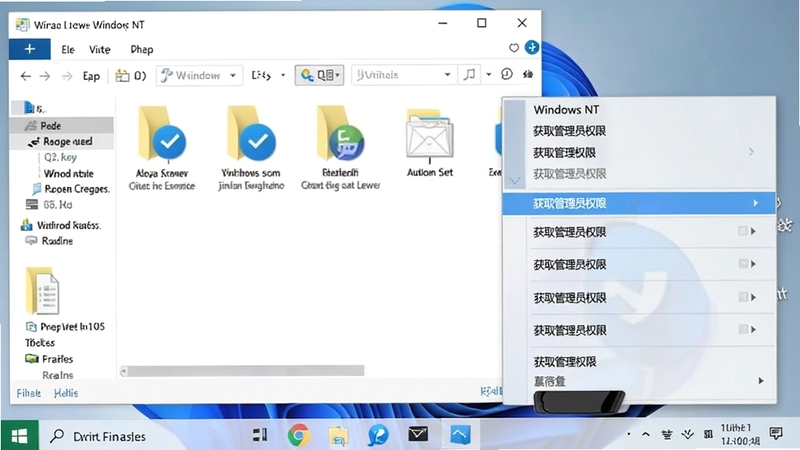
Task: Click the people icon at toolbar end
Action: pyautogui.click(x=528, y=74)
